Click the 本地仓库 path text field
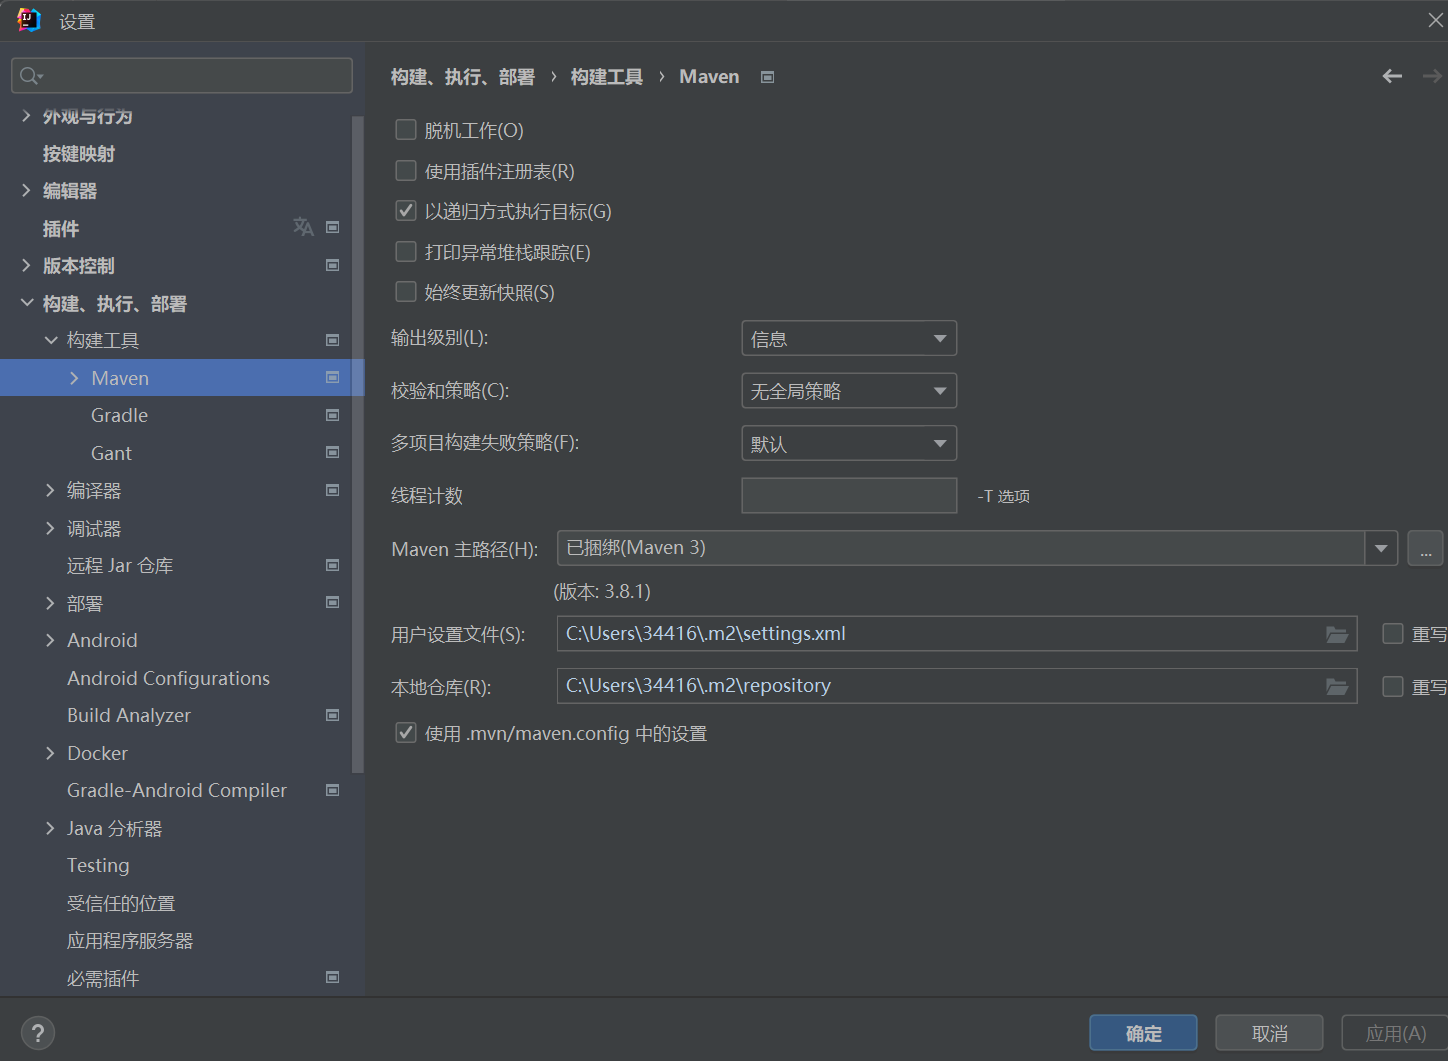Image resolution: width=1448 pixels, height=1061 pixels. pos(957,686)
